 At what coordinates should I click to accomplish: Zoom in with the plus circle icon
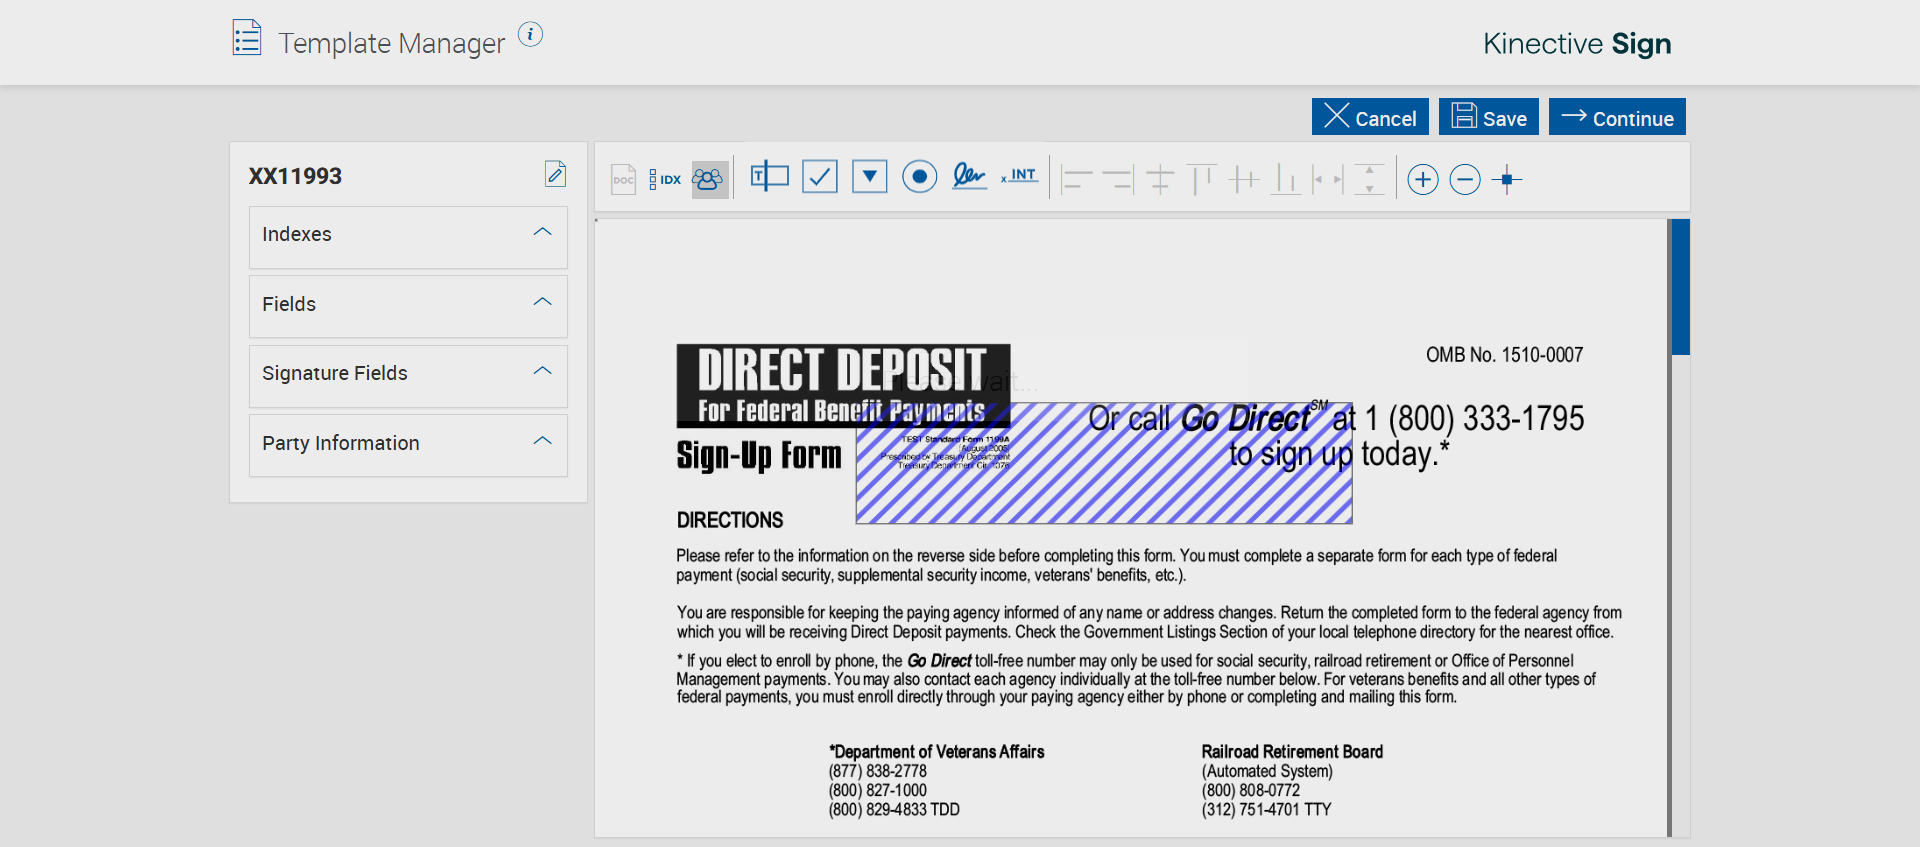tap(1423, 179)
